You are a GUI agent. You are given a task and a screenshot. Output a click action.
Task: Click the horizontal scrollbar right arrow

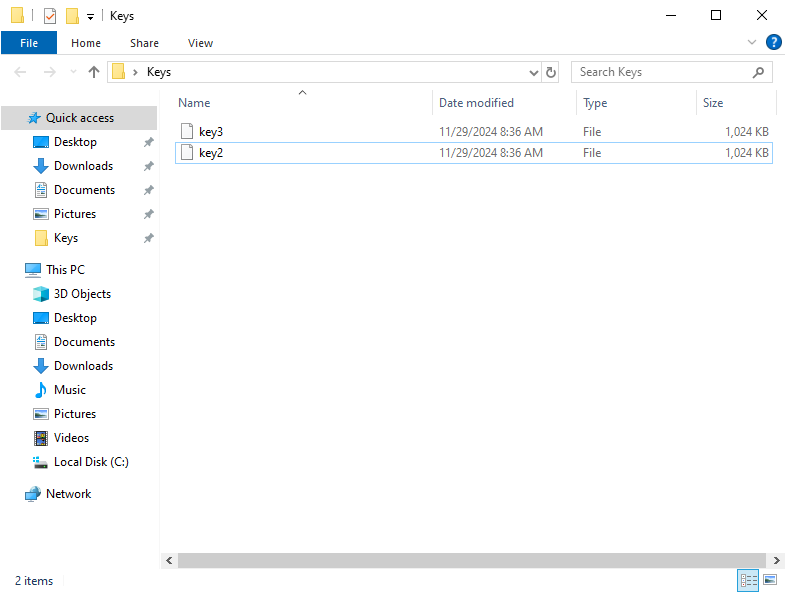[x=776, y=560]
